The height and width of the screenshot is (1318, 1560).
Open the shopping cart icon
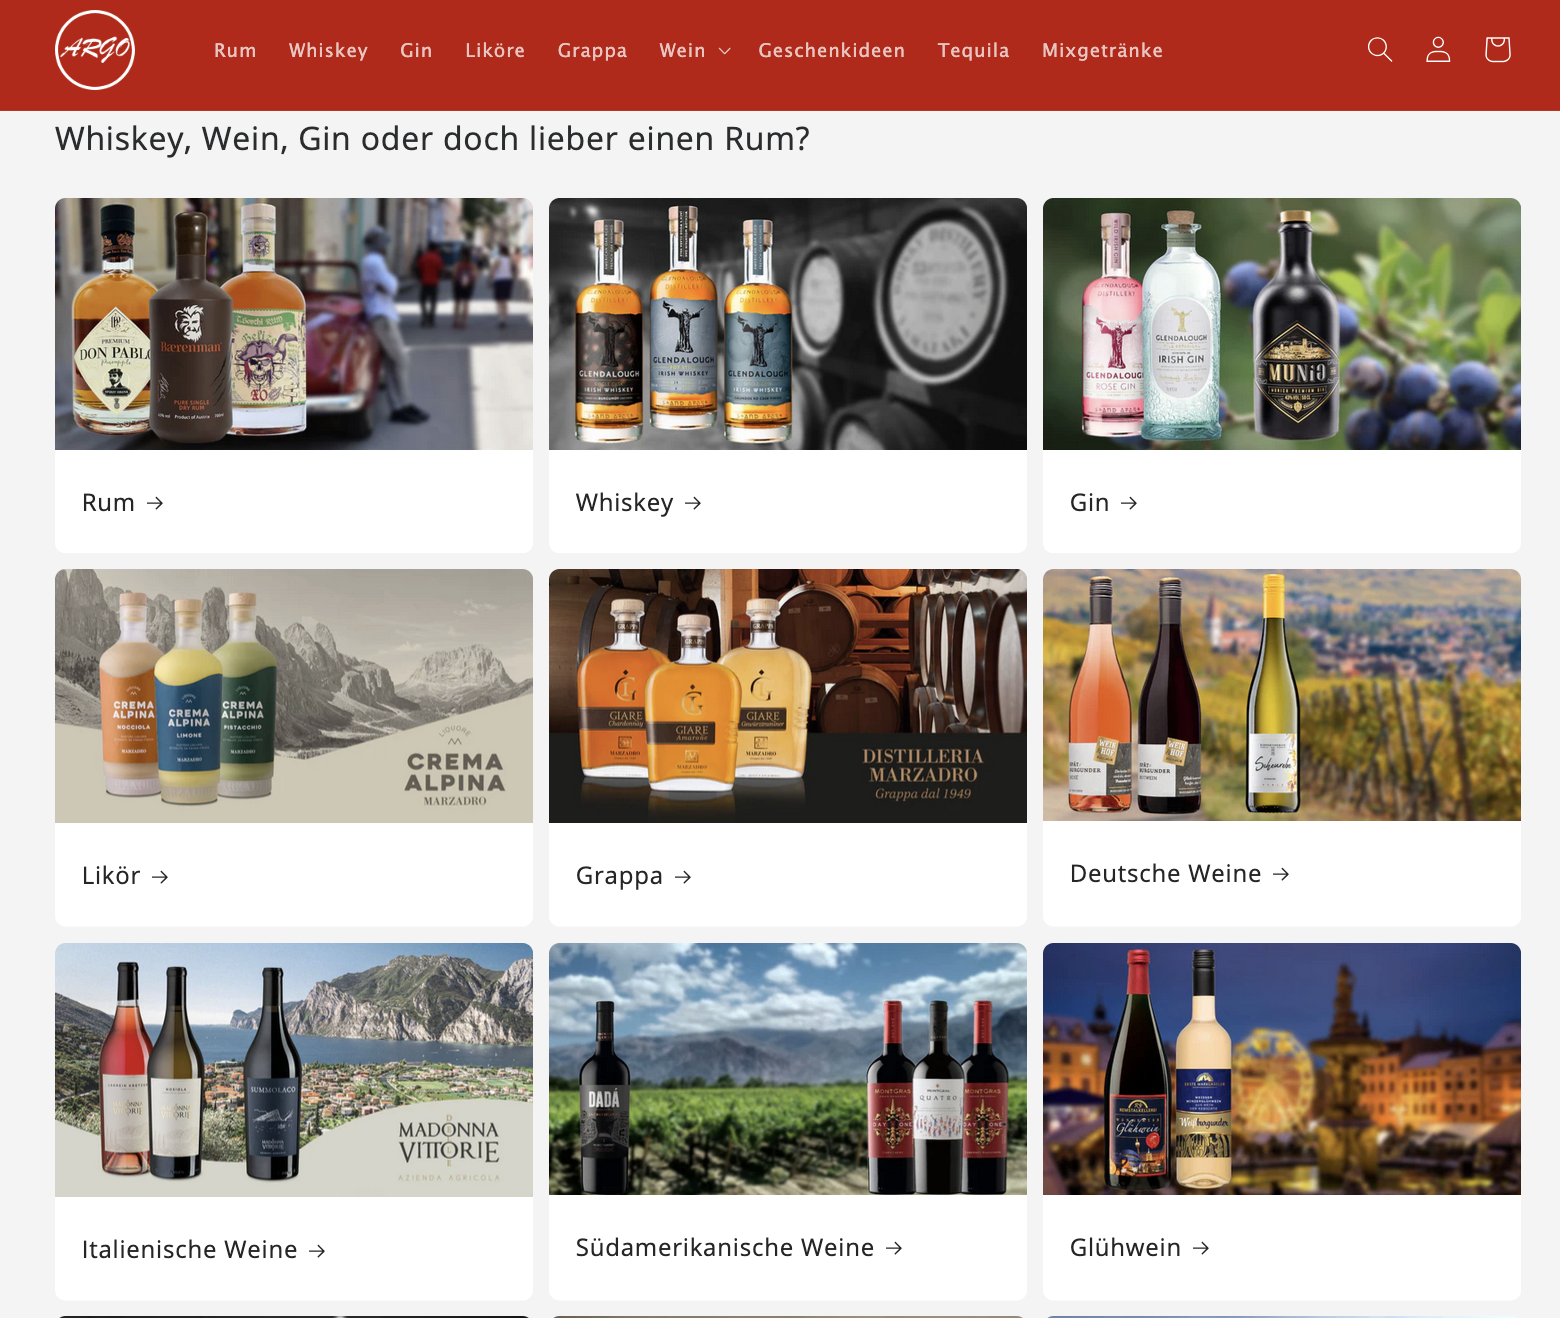click(1497, 50)
